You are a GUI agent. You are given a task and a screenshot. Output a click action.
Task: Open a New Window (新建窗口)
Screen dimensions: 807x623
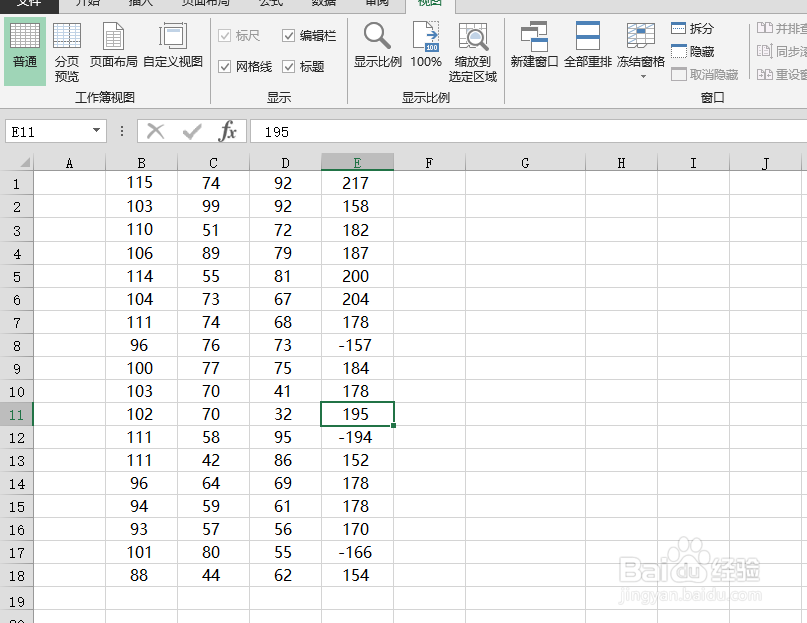point(534,45)
